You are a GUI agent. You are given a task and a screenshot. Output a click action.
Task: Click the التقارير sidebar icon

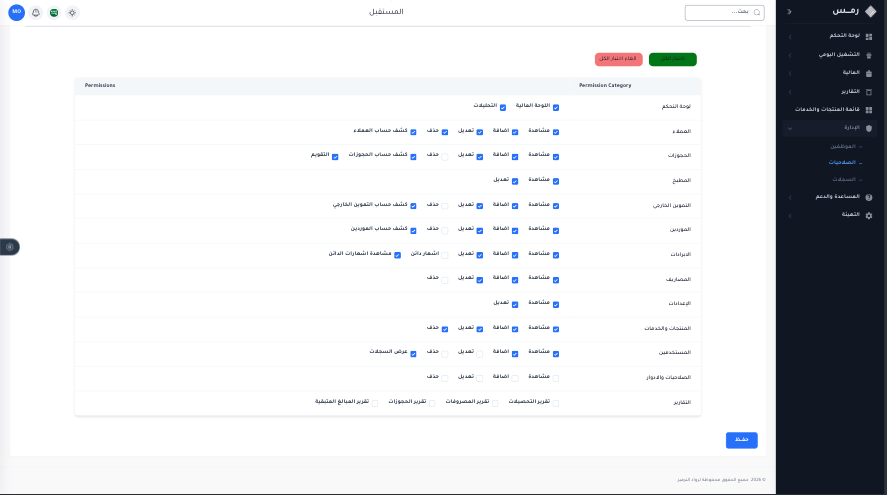869,92
